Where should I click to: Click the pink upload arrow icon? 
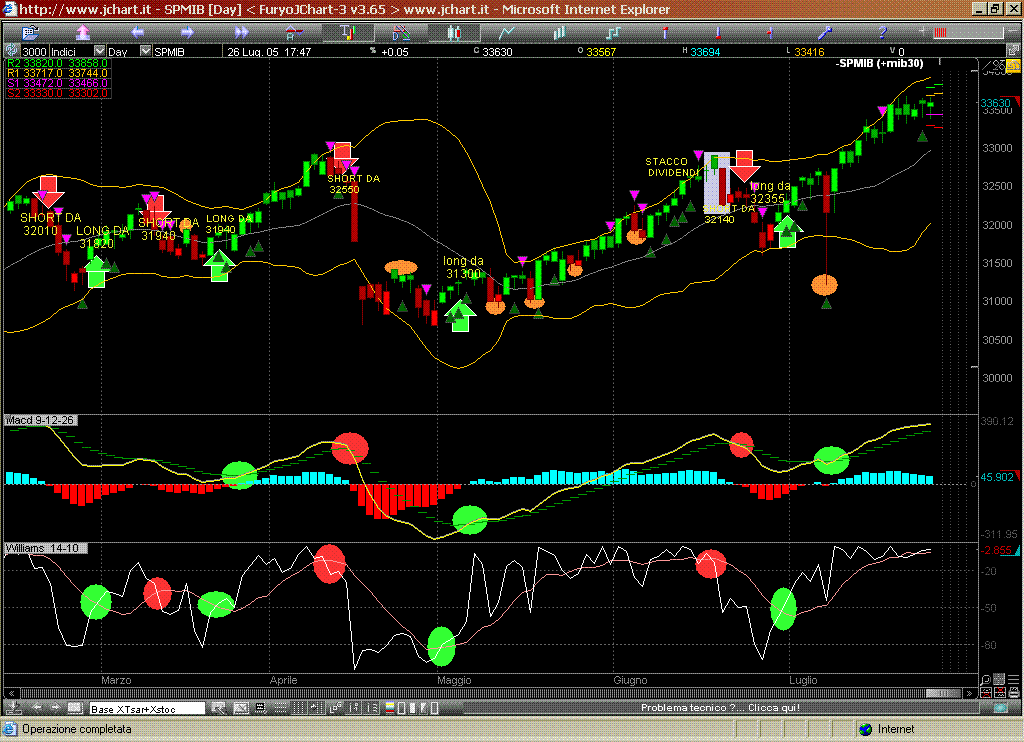pyautogui.click(x=83, y=33)
